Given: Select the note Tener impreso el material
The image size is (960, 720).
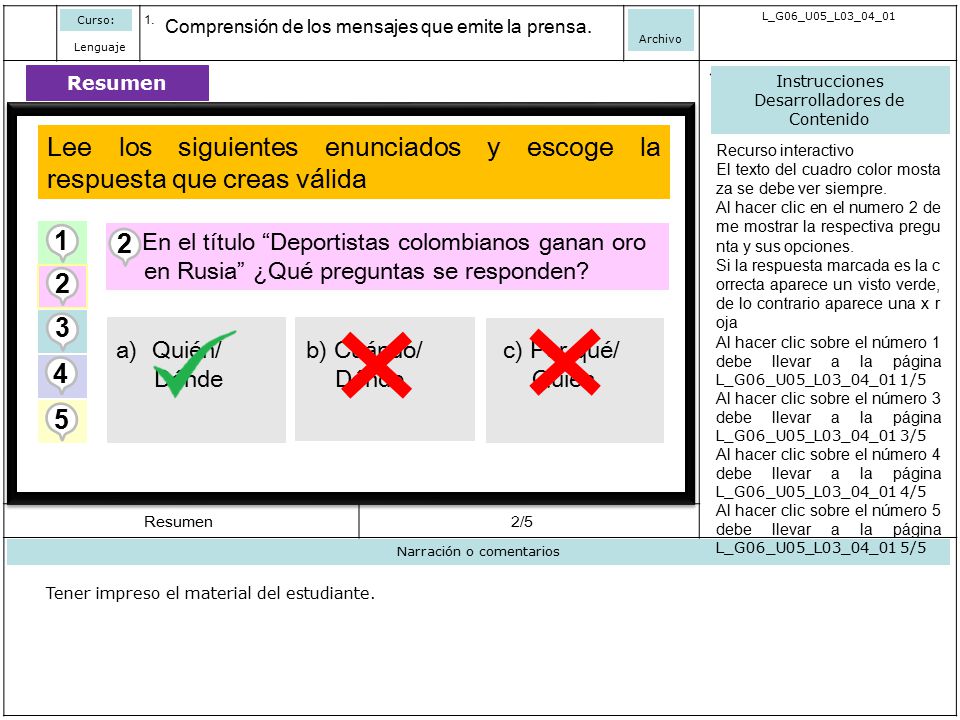Looking at the screenshot, I should tap(210, 593).
